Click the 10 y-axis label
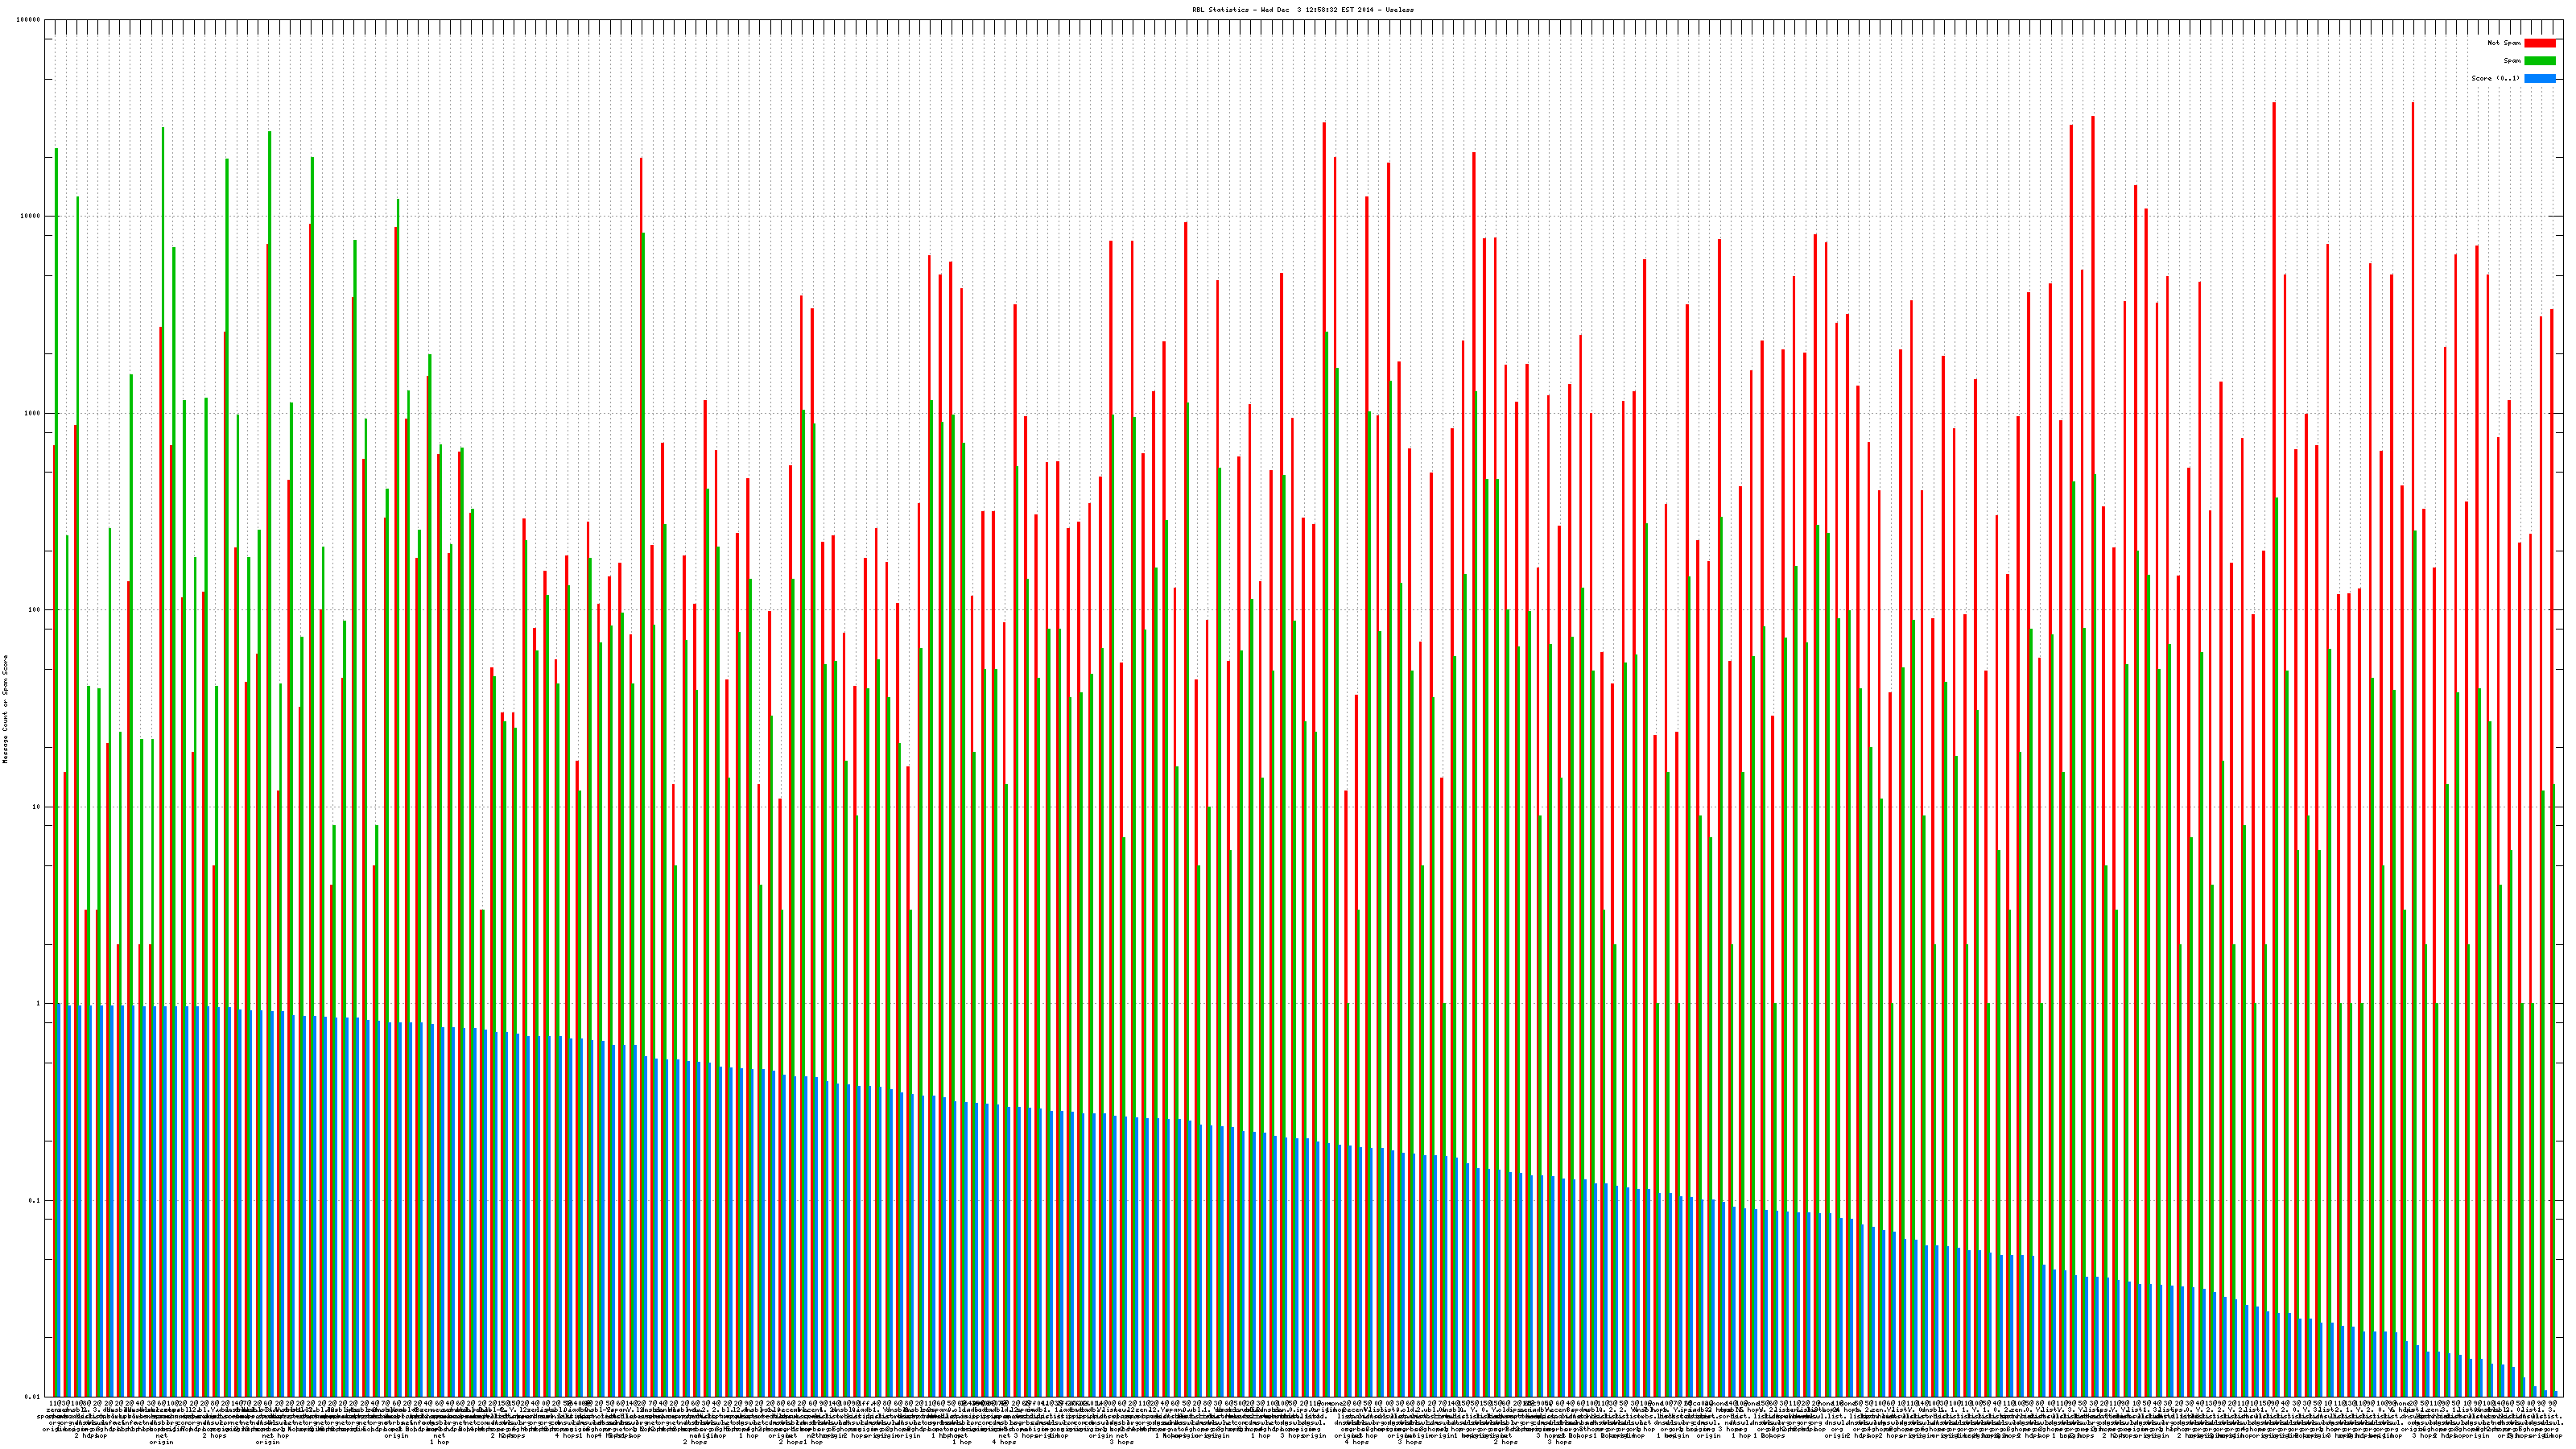The width and height of the screenshot is (2576, 1449). [x=37, y=807]
